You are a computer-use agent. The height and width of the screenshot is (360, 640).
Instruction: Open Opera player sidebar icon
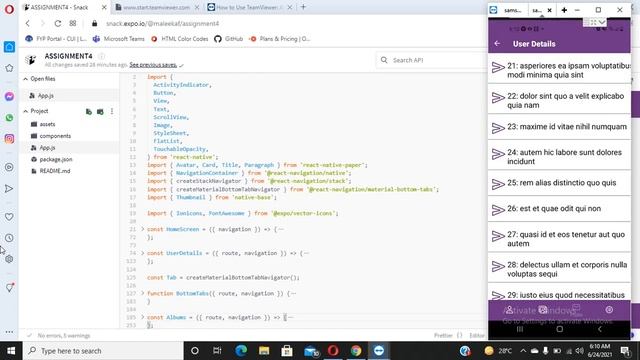(x=9, y=167)
